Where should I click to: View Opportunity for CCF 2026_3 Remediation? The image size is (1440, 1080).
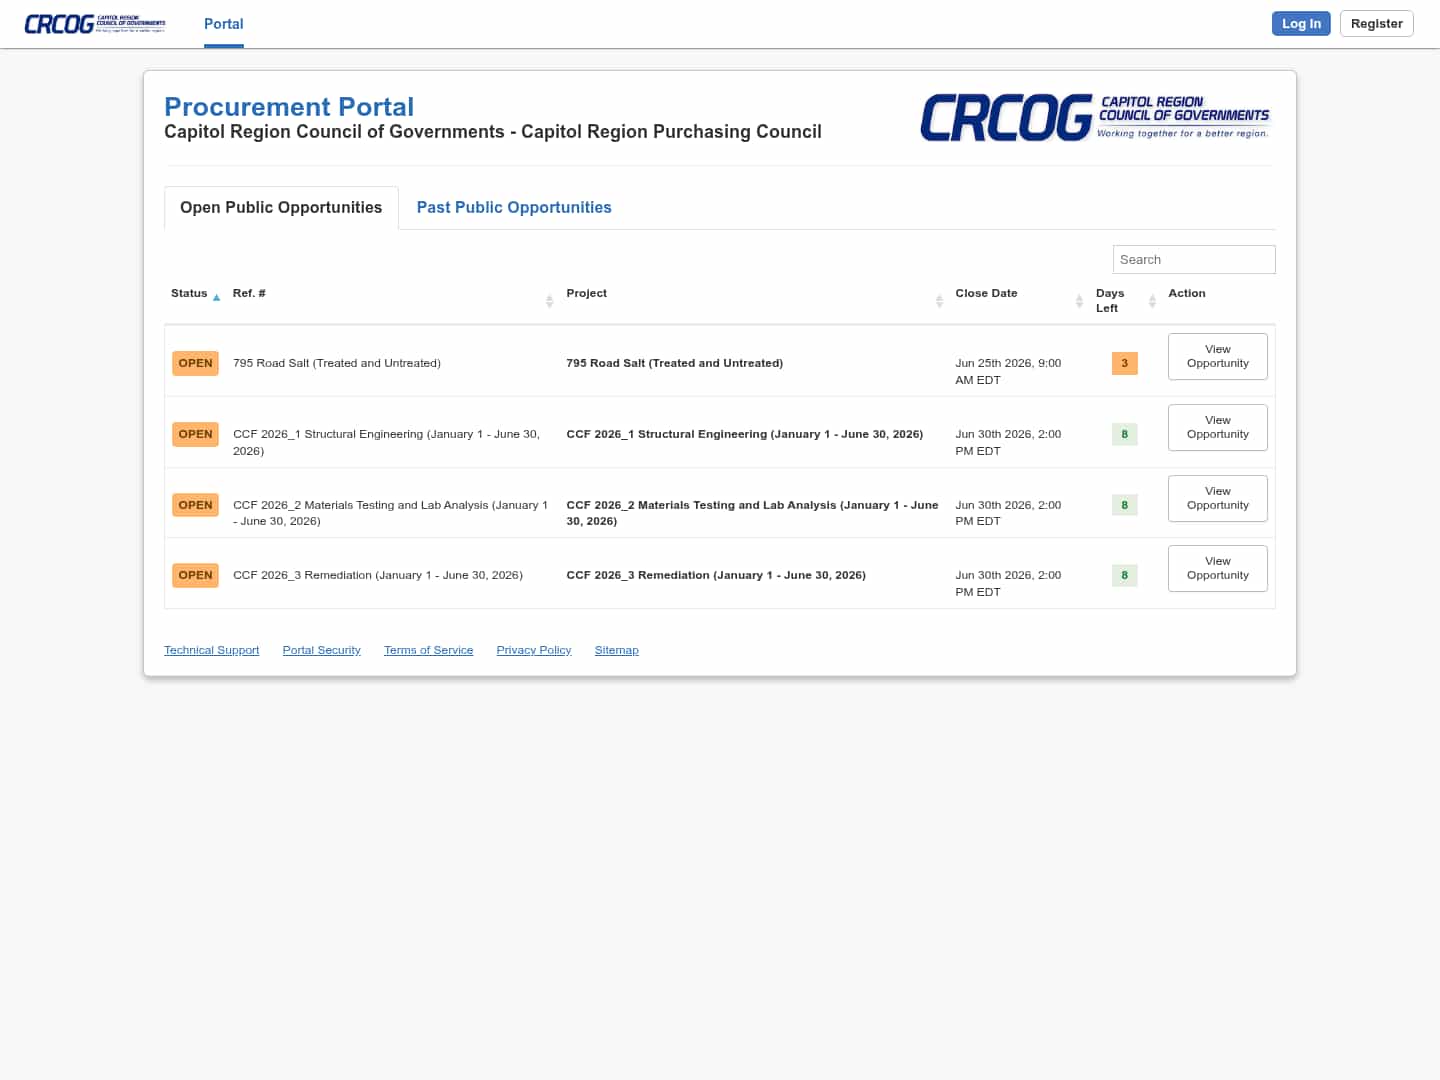point(1217,568)
